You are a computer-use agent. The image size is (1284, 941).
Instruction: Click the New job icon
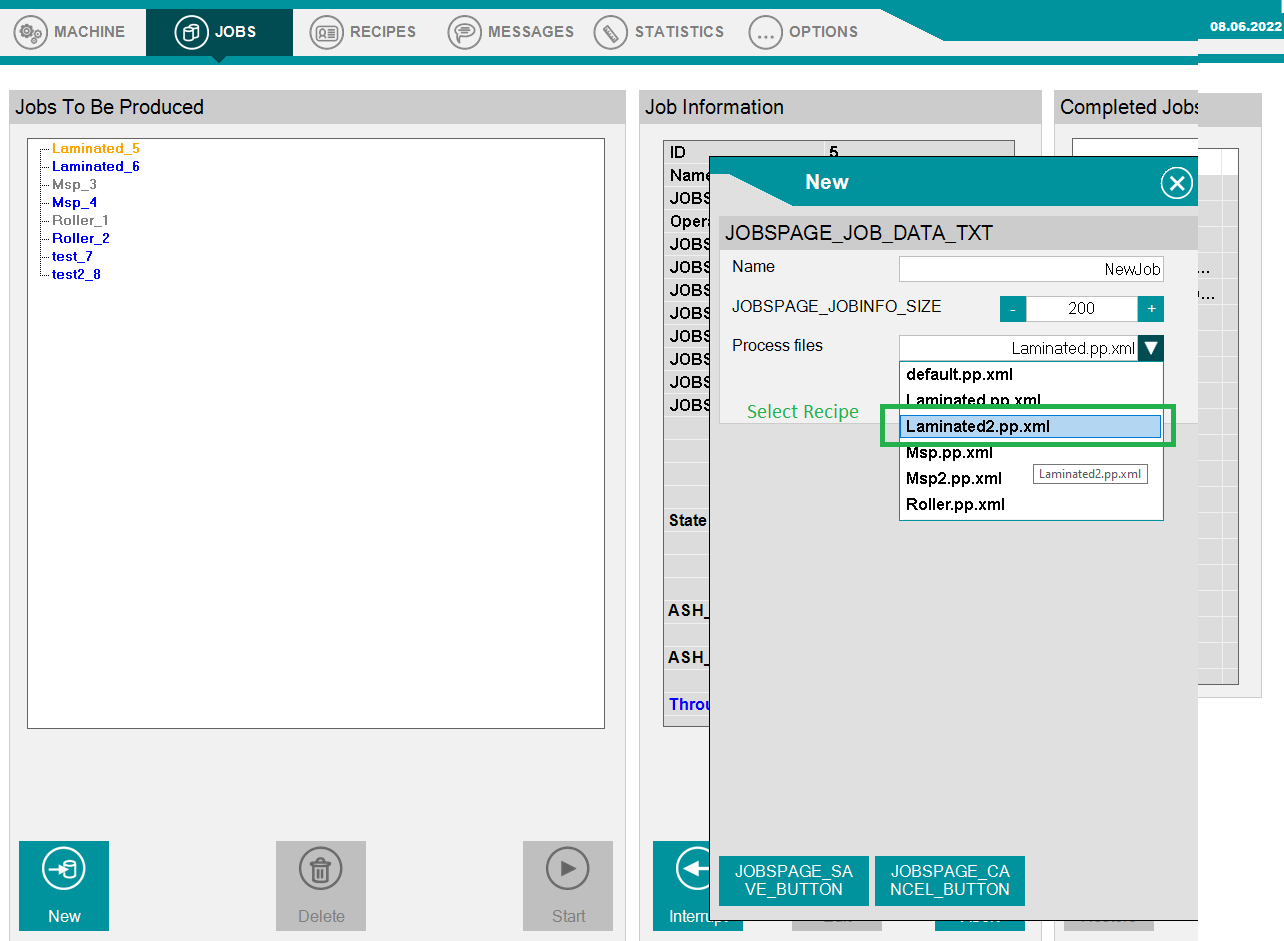pyautogui.click(x=63, y=868)
